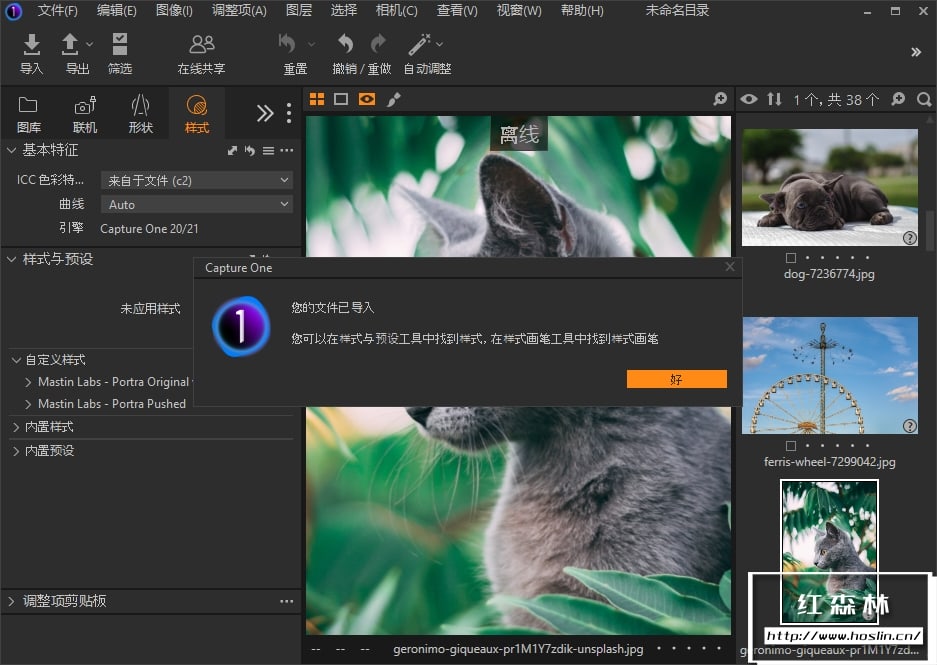Tick the color tag box under dog-7236774.jpg
Screen dimensions: 937x665
[x=791, y=258]
